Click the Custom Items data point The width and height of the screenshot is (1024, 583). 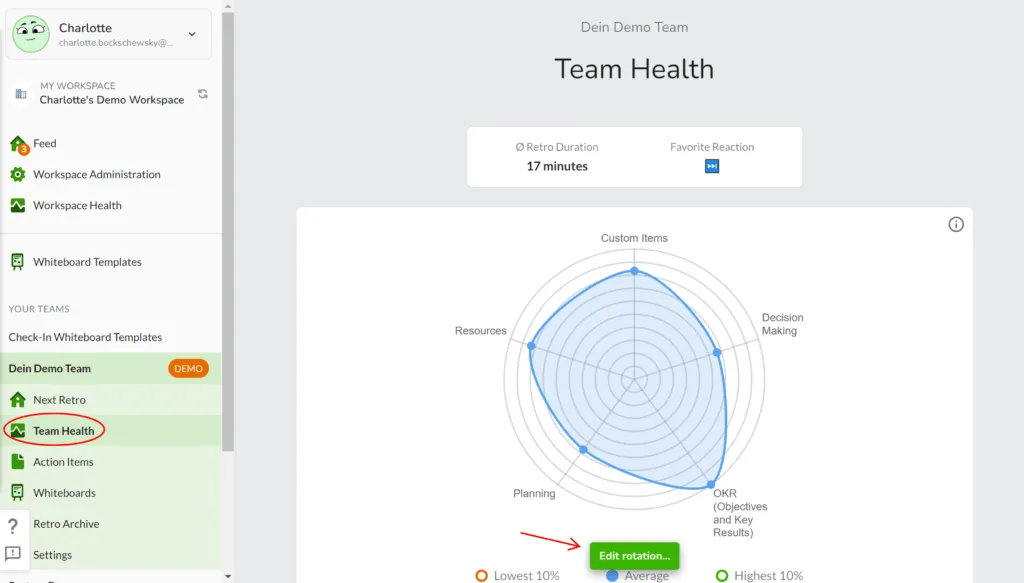coord(634,270)
